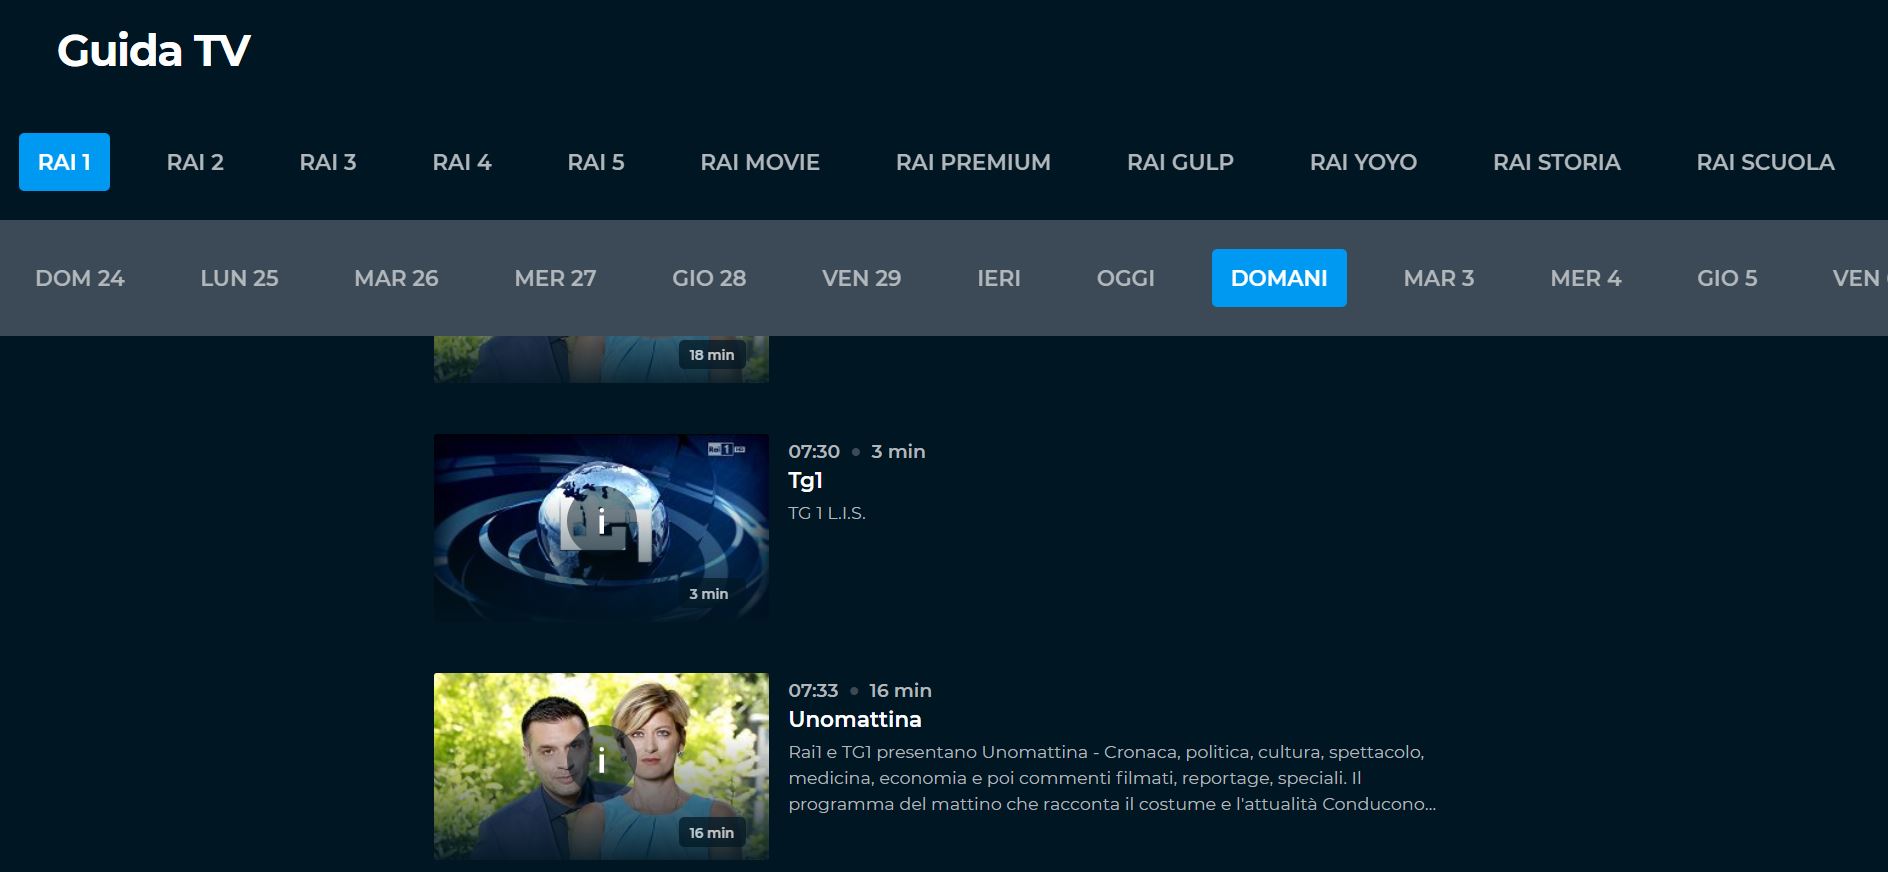This screenshot has width=1888, height=872.
Task: Open the Unomattina 07:33 program thumbnail
Action: [601, 766]
